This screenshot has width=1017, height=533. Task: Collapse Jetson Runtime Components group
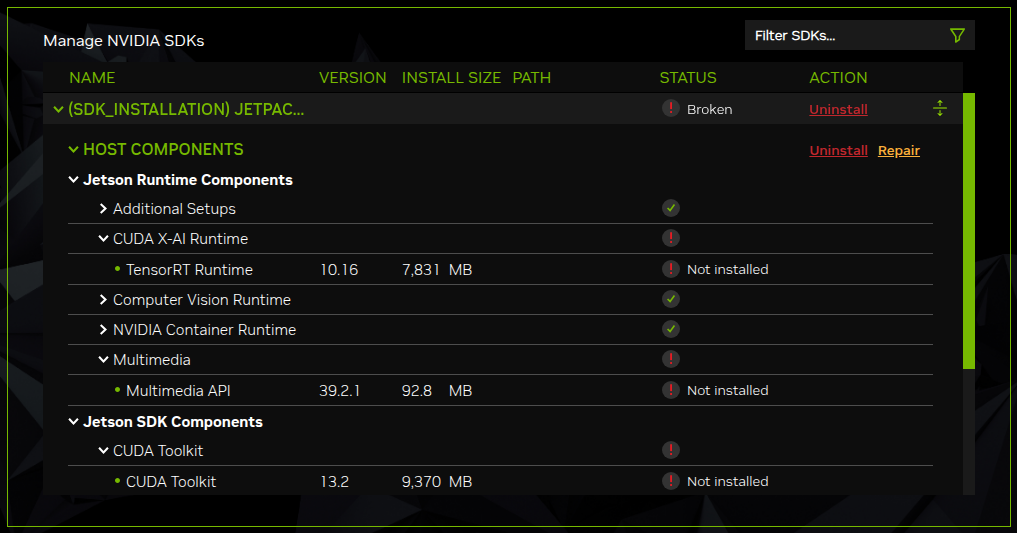[x=73, y=180]
